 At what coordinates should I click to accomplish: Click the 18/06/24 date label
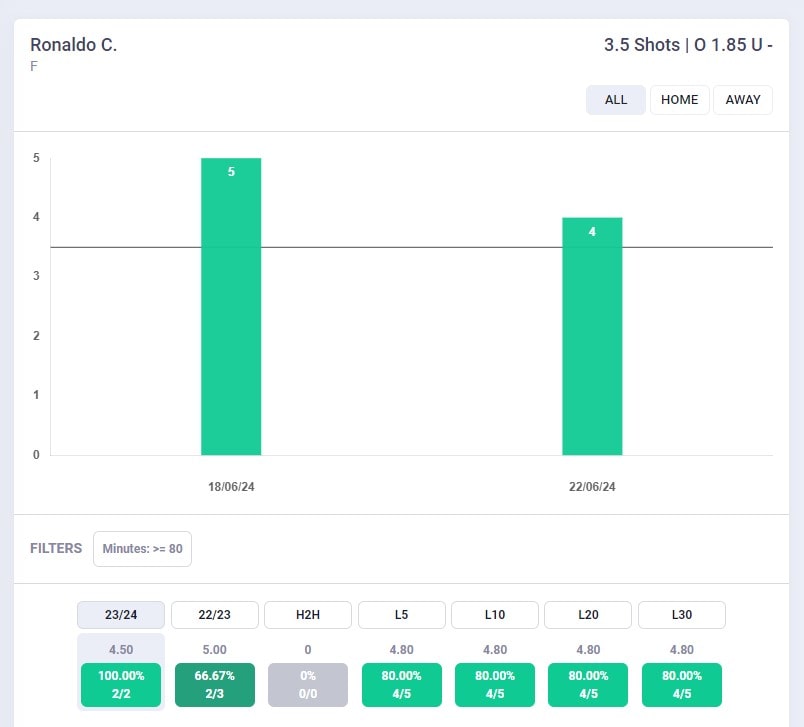coord(231,487)
